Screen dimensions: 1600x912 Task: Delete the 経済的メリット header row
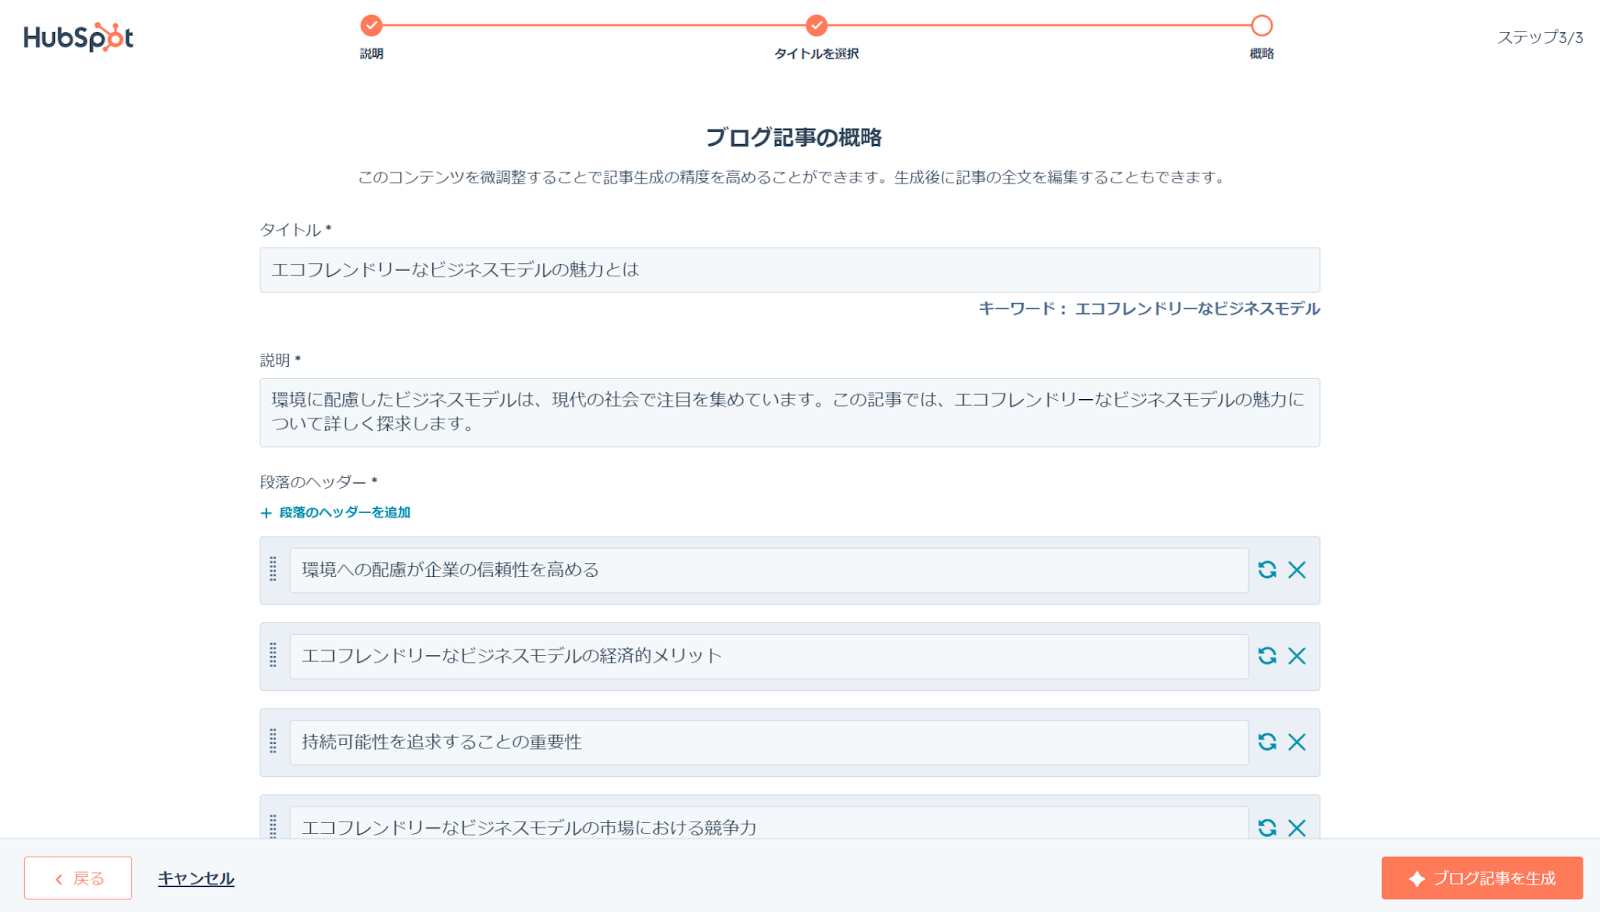[1297, 656]
